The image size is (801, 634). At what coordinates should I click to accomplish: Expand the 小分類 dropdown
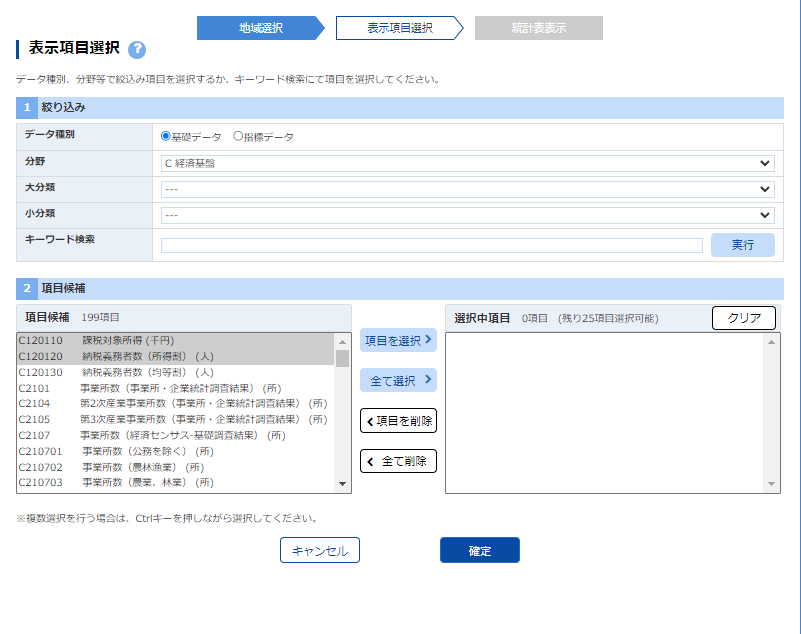click(x=467, y=215)
